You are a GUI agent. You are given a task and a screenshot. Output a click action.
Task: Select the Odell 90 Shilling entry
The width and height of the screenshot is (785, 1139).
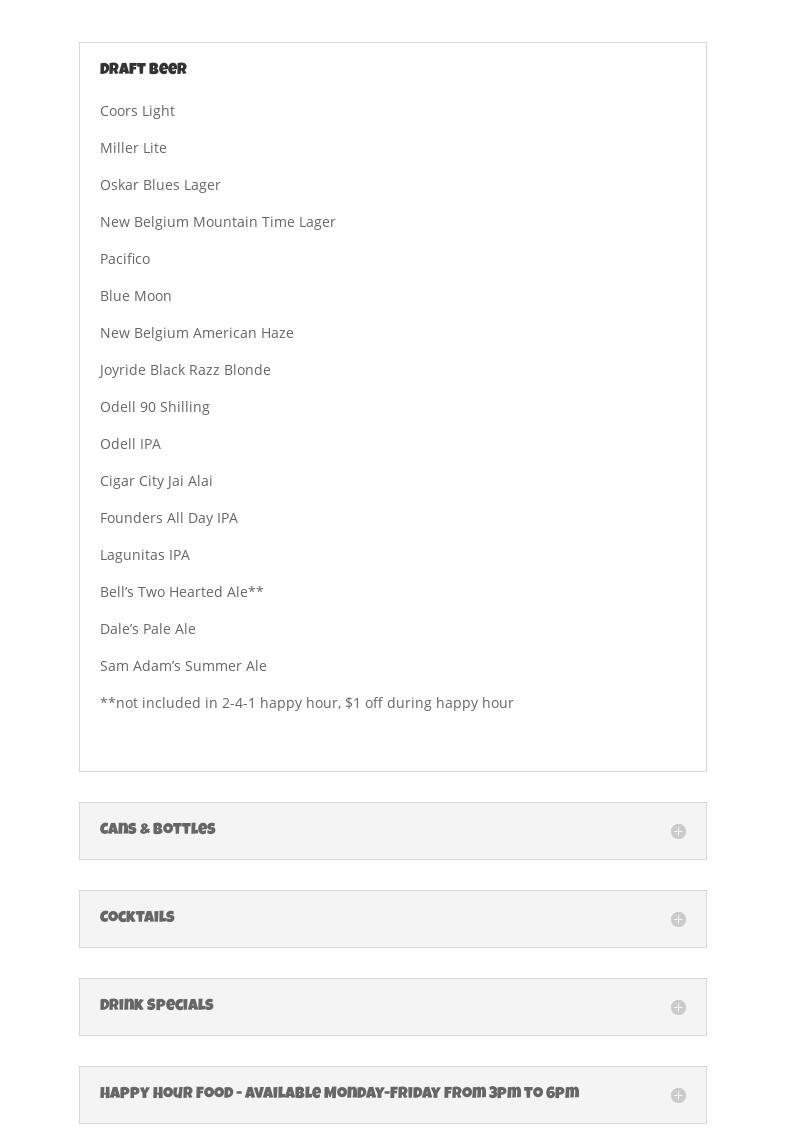pos(155,407)
